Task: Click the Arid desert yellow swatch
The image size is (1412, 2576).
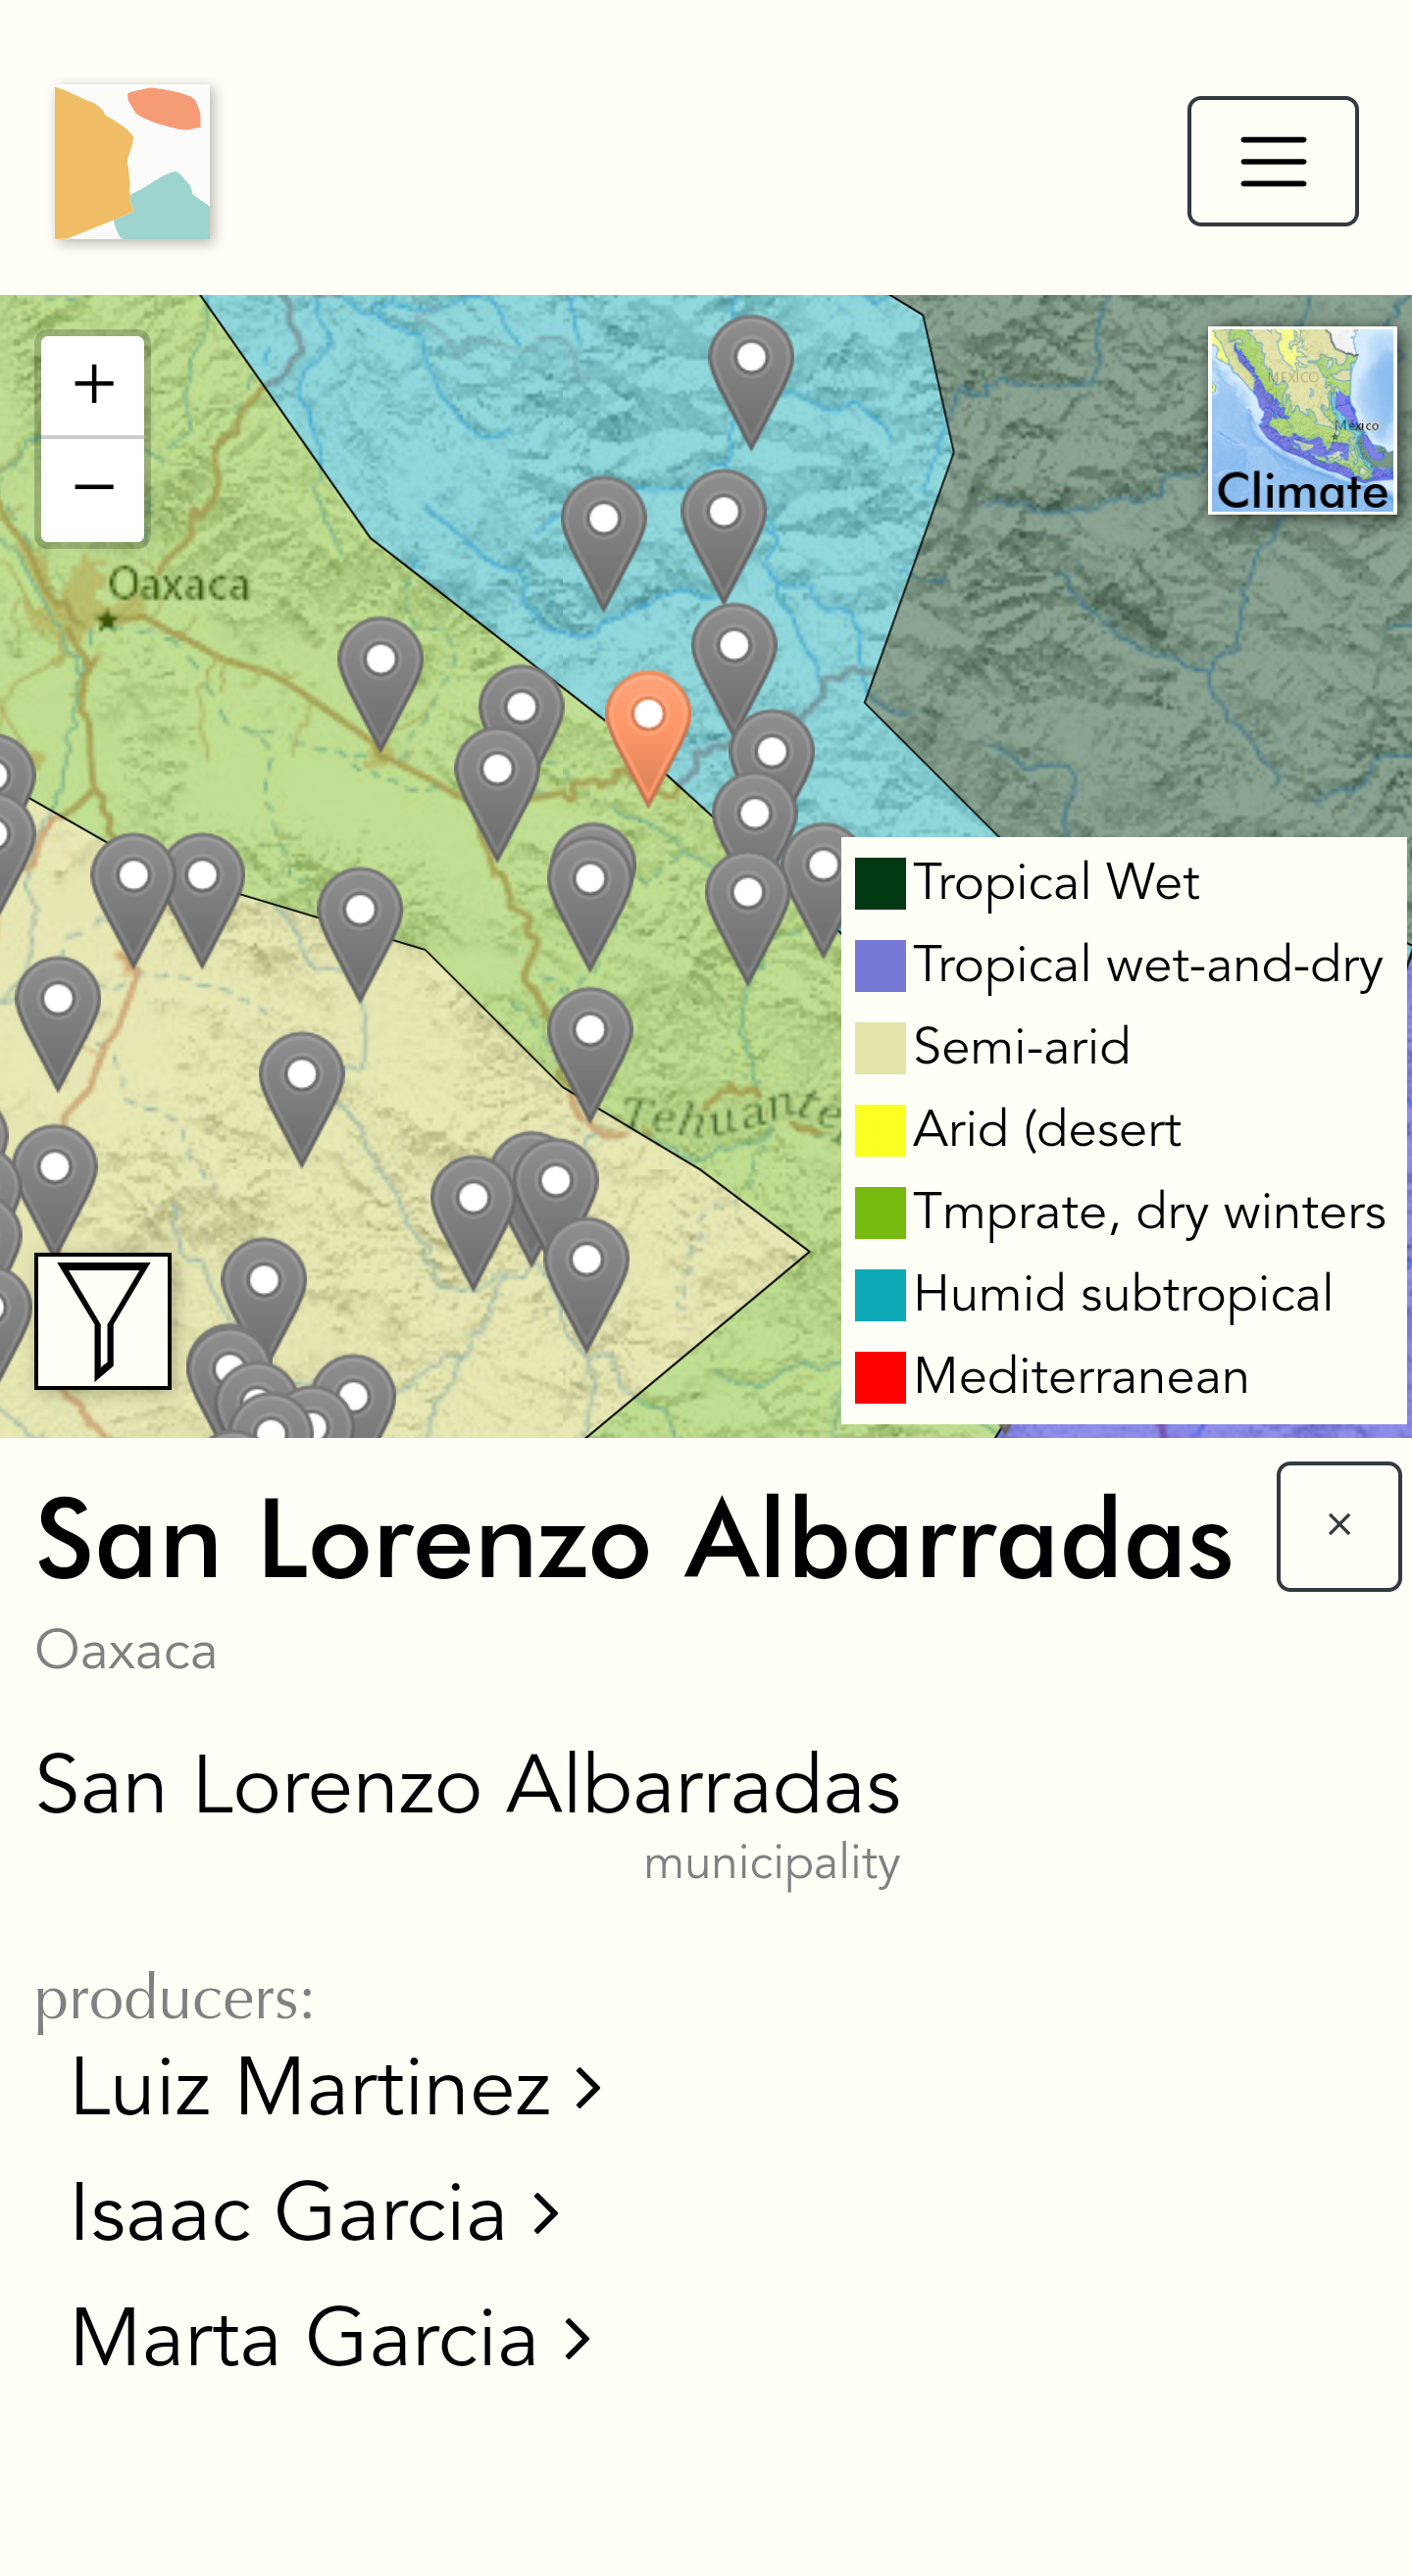Action: click(880, 1130)
